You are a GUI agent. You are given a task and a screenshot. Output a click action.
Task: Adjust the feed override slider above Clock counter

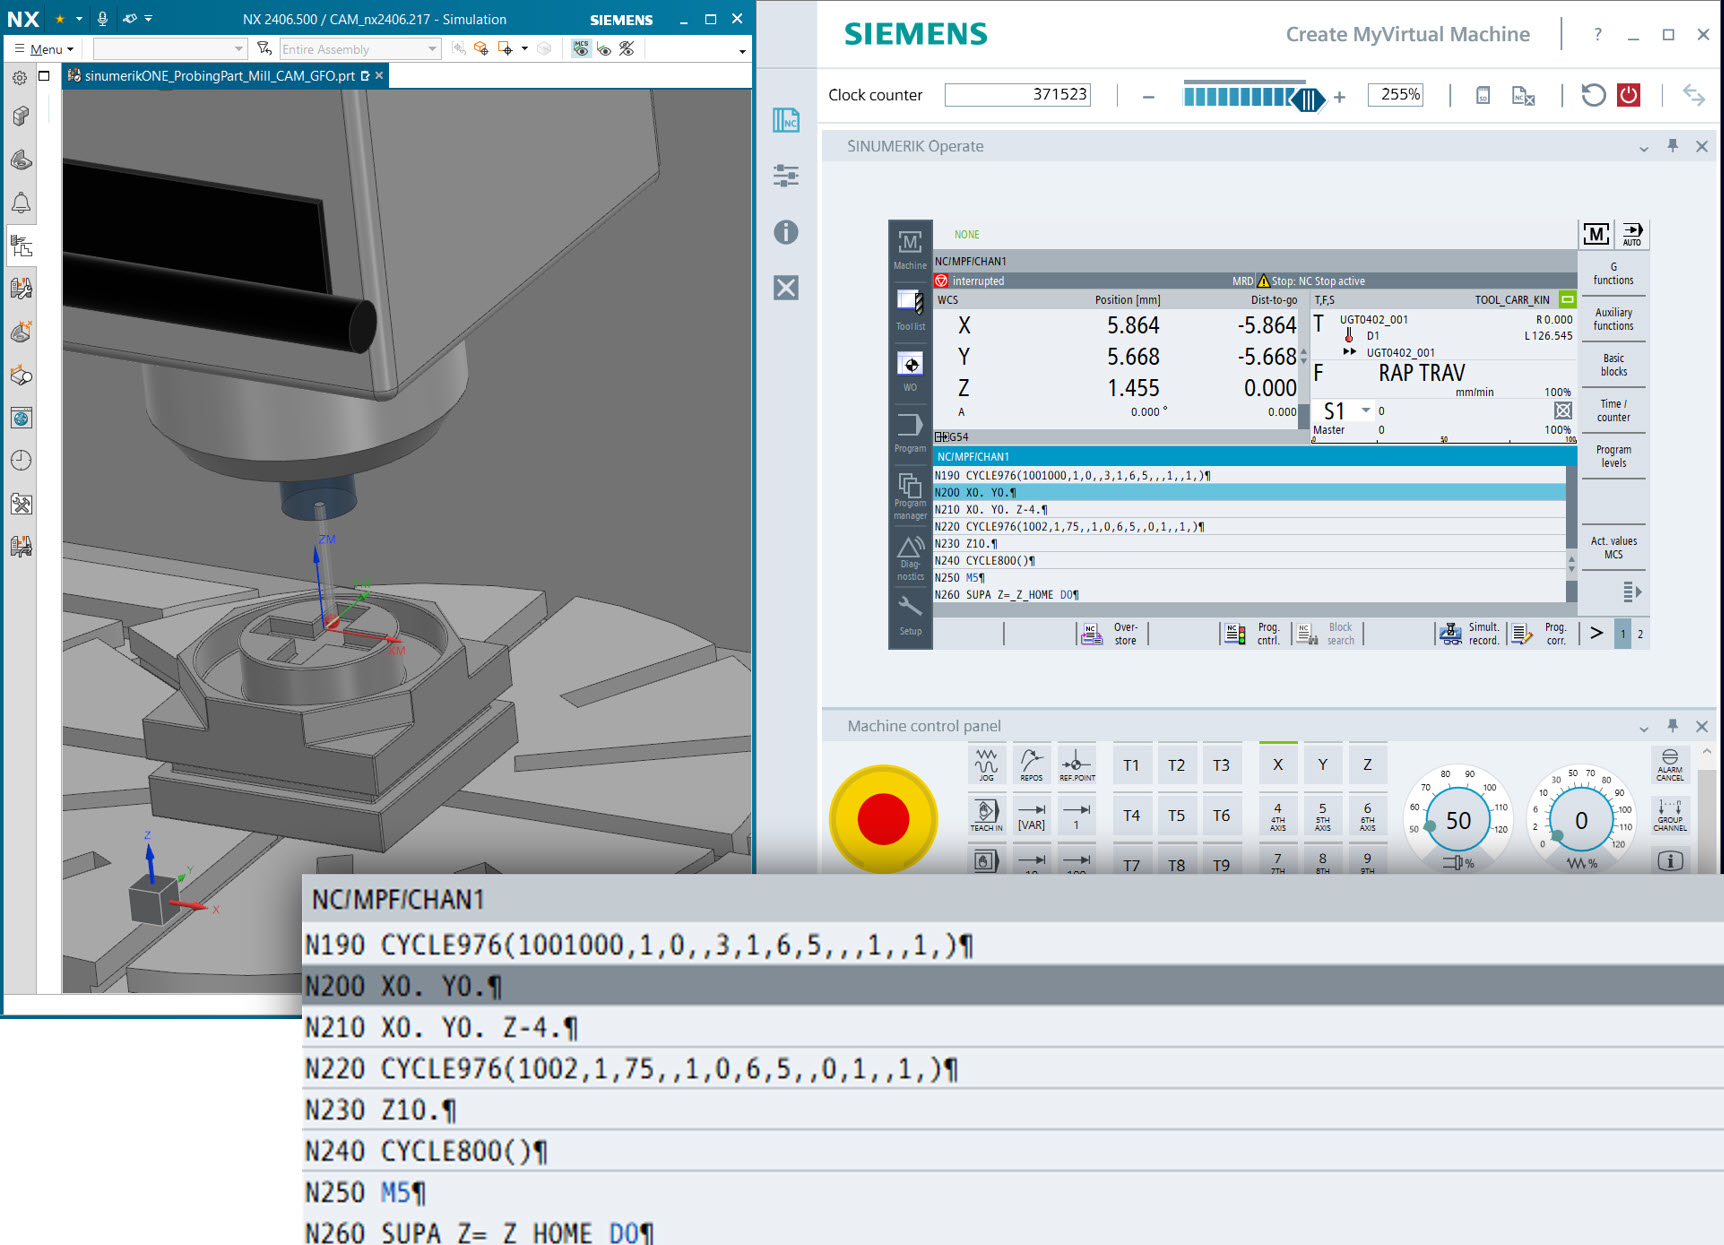(x=1310, y=97)
